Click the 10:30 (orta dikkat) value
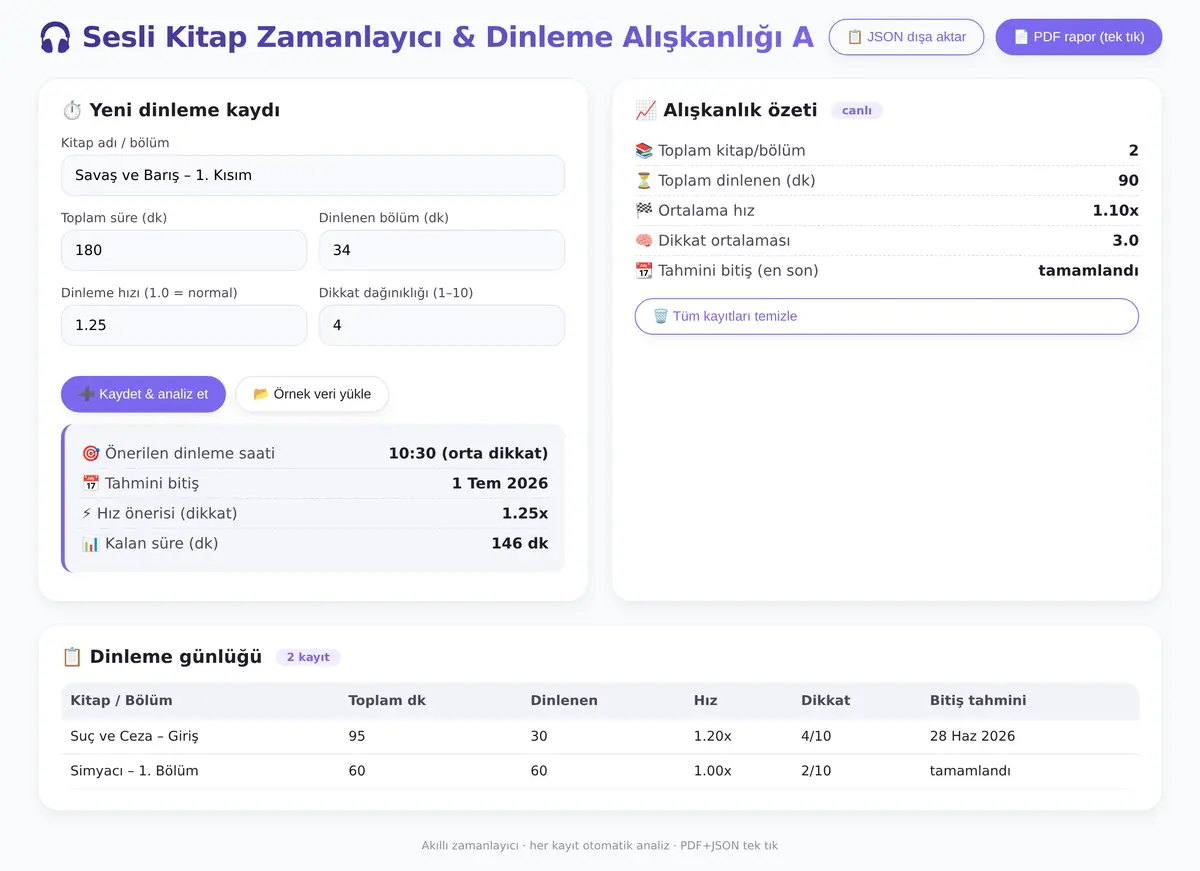Viewport: 1200px width, 871px height. pyautogui.click(x=468, y=454)
